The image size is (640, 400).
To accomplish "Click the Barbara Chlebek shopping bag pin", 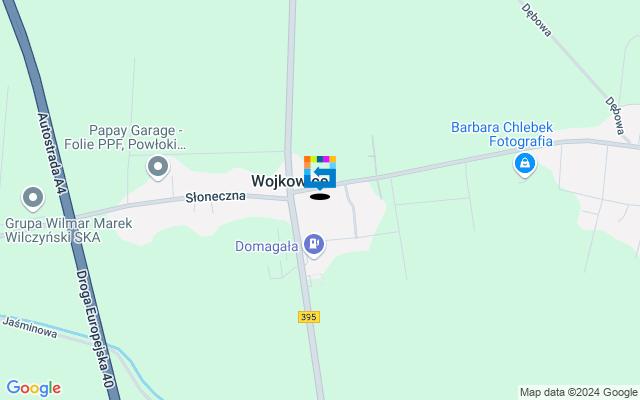I will tap(525, 164).
